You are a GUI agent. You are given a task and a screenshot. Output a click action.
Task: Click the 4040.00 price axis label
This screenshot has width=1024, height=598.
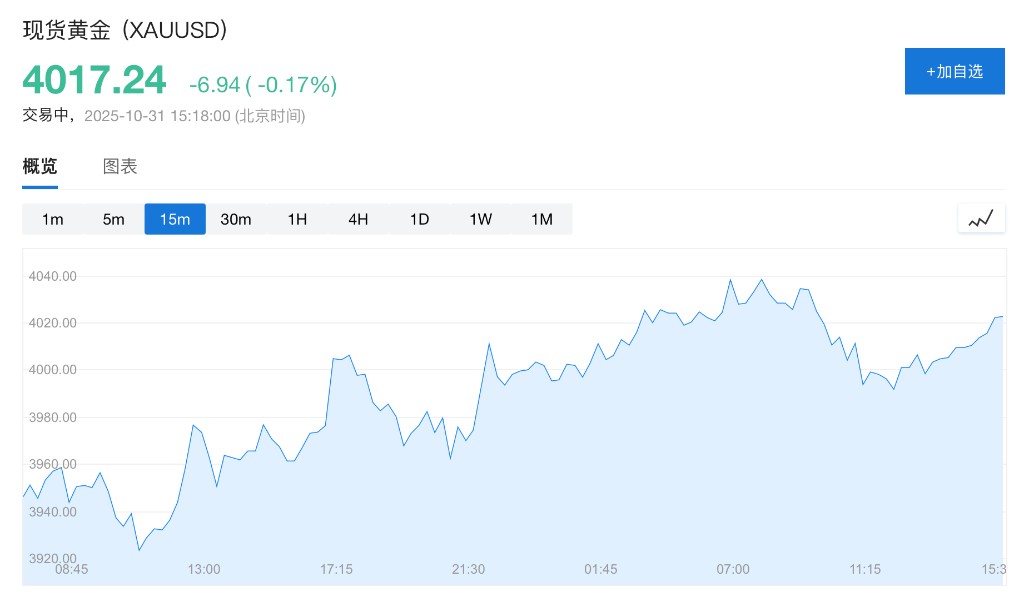[x=54, y=276]
